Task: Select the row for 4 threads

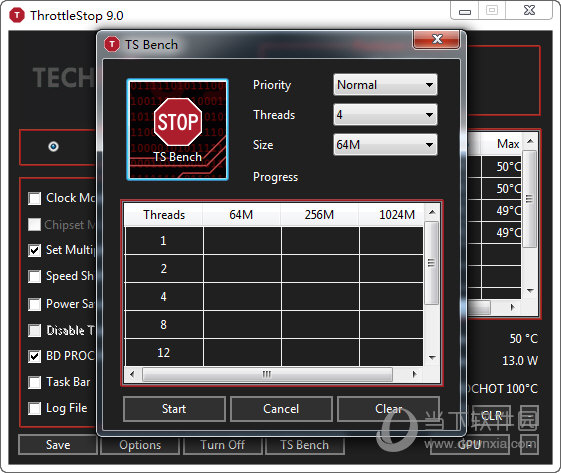Action: pyautogui.click(x=274, y=297)
